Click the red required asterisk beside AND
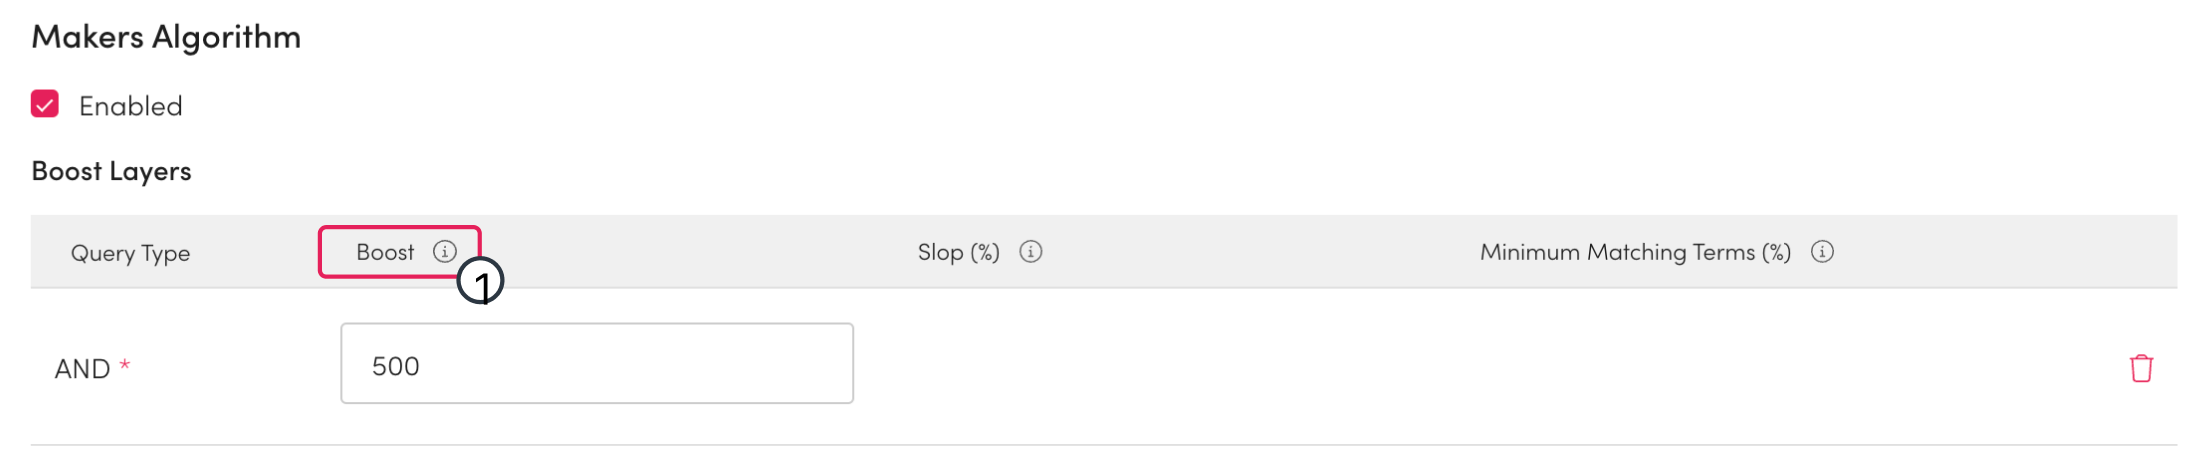This screenshot has width=2198, height=454. tap(125, 366)
